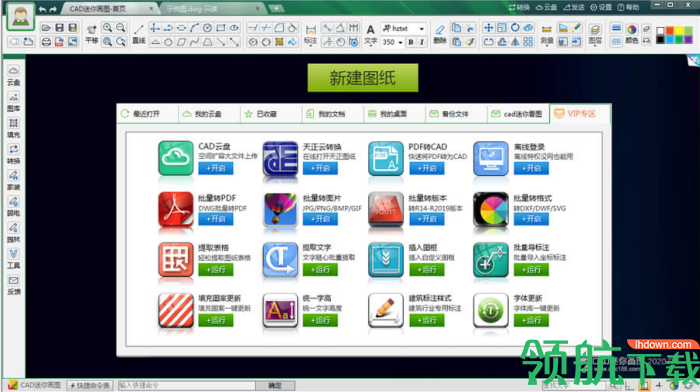Open the 图层 layers tool
700x392 pixels.
[595, 34]
